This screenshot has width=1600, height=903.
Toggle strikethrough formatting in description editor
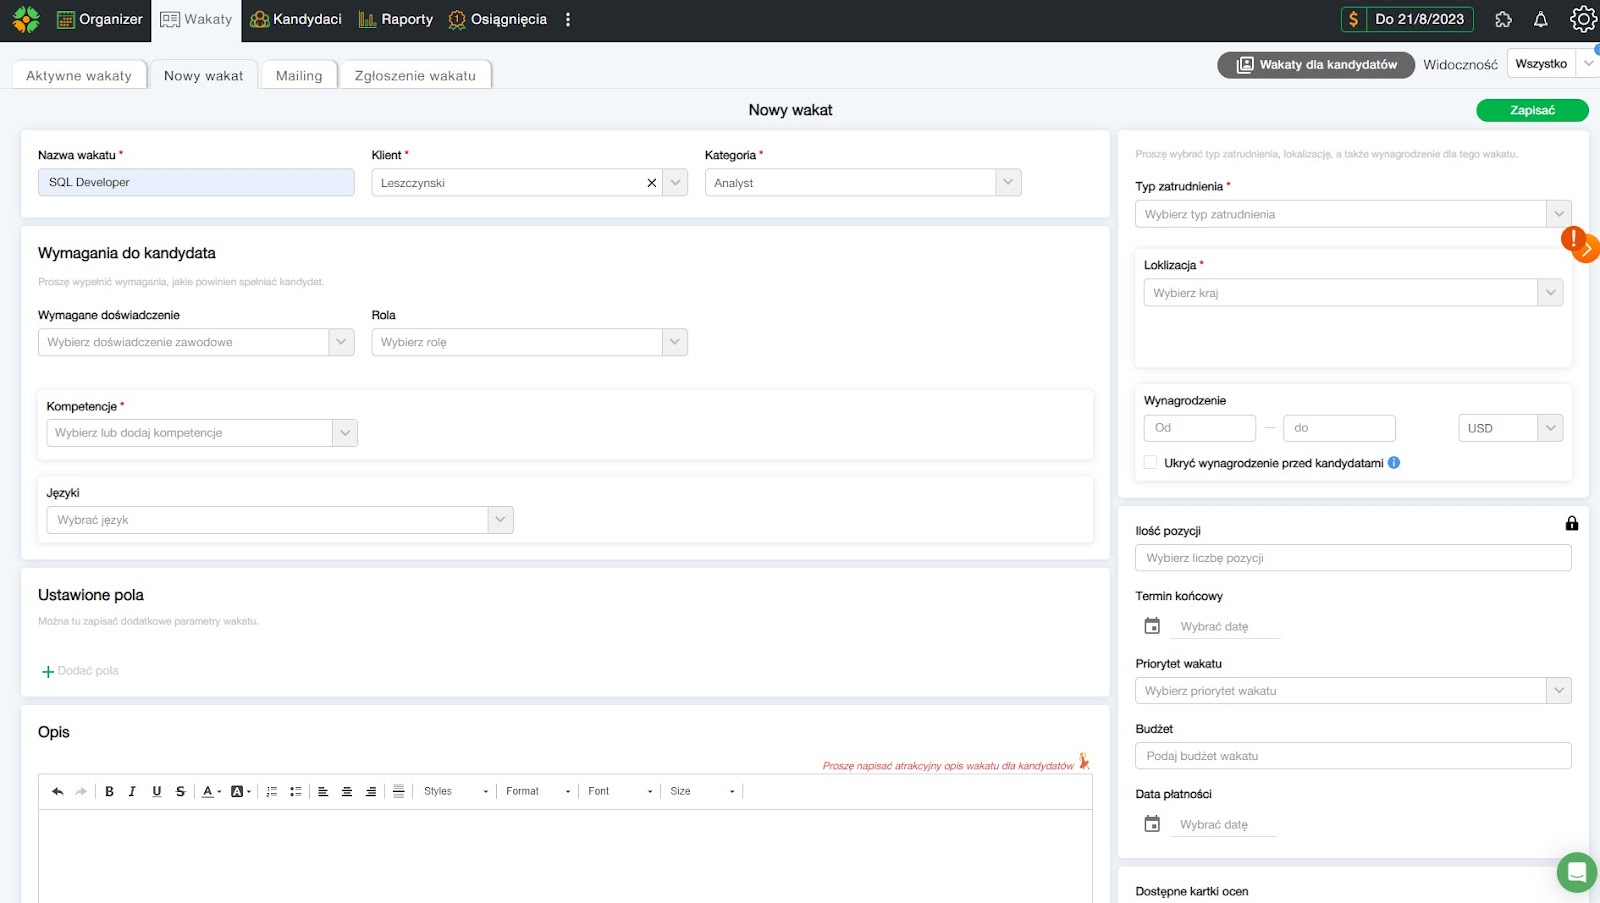point(180,791)
